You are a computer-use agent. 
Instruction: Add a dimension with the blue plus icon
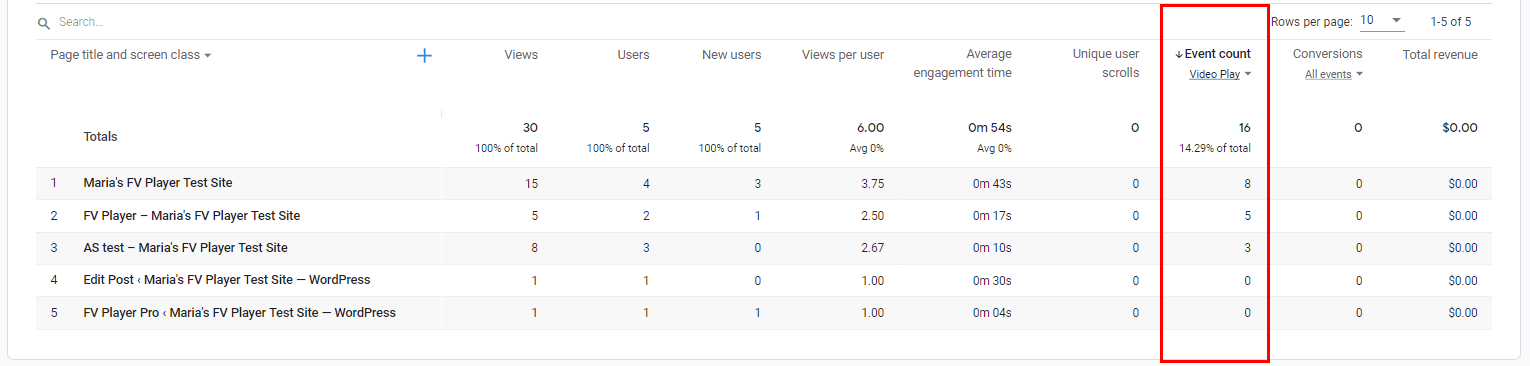tap(424, 56)
